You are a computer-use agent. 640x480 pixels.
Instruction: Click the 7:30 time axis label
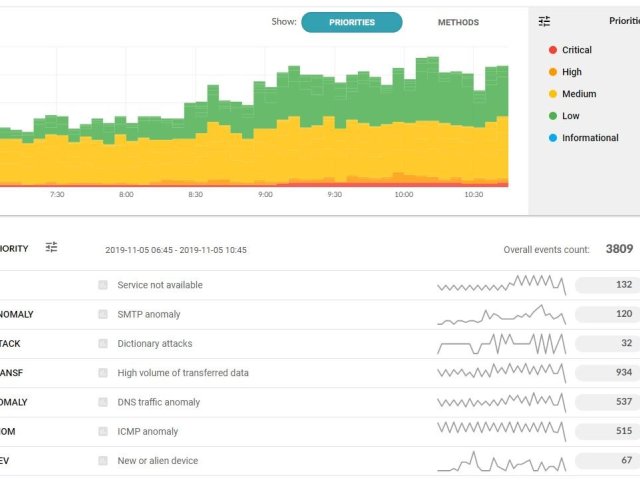click(x=57, y=195)
